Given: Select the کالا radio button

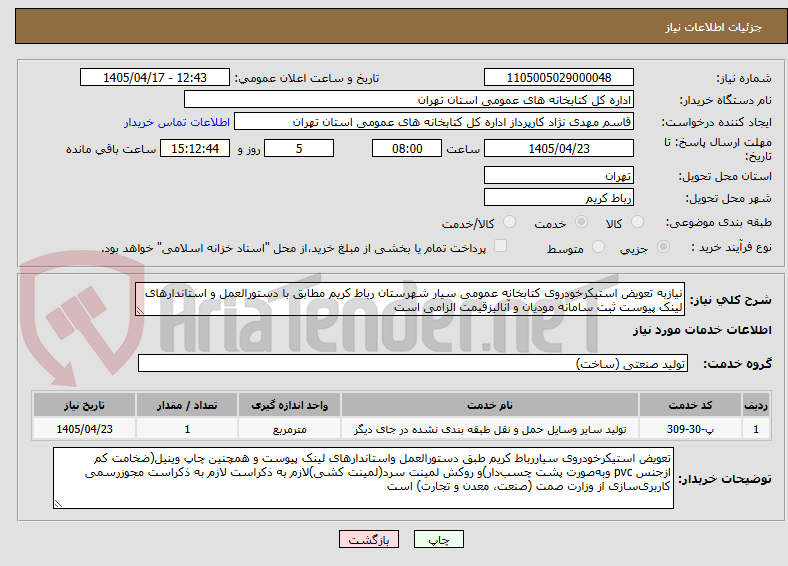Looking at the screenshot, I should coord(637,222).
